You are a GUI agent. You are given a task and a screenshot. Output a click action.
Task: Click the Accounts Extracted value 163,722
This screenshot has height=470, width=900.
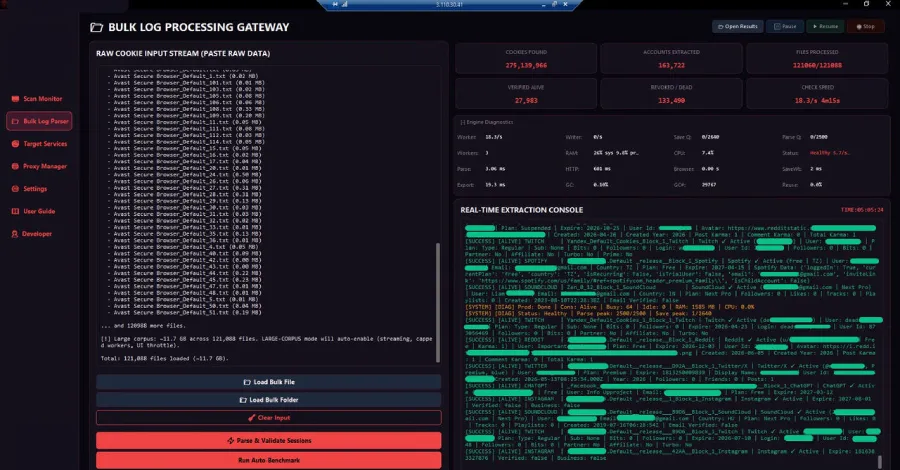[672, 65]
